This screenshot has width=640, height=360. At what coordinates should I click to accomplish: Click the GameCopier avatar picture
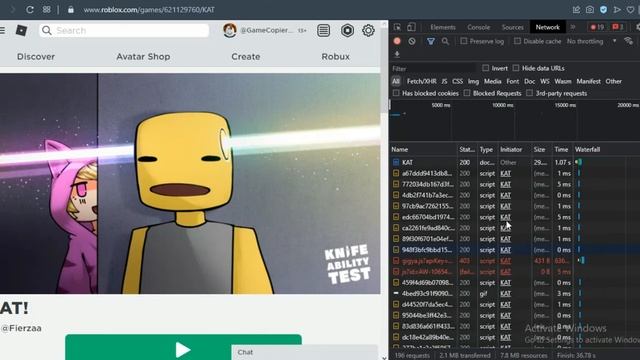click(230, 30)
